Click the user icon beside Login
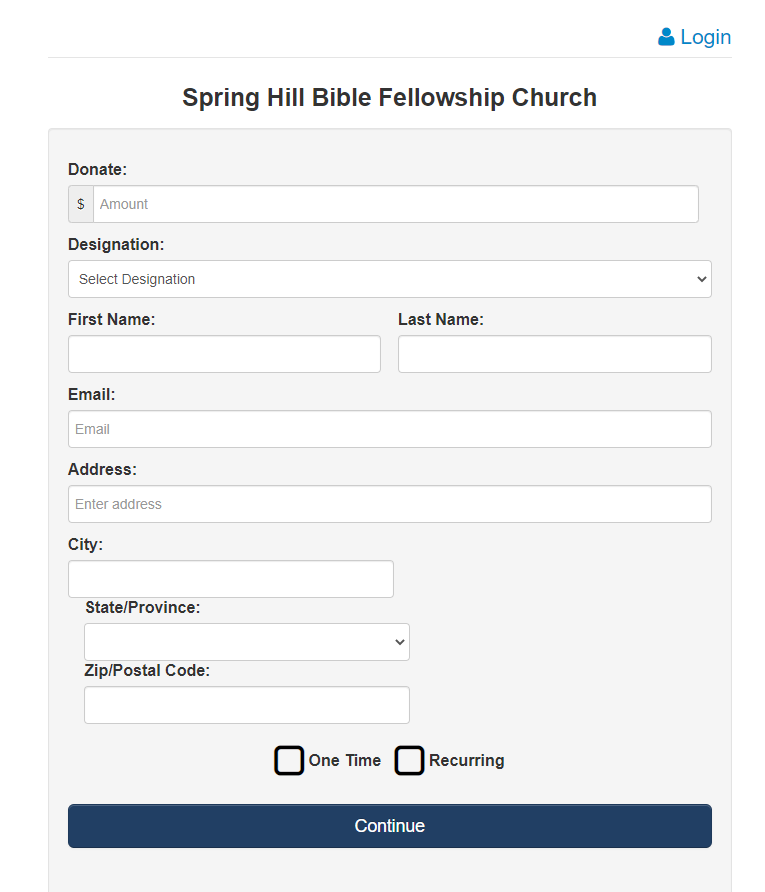The image size is (765, 892). [x=666, y=37]
